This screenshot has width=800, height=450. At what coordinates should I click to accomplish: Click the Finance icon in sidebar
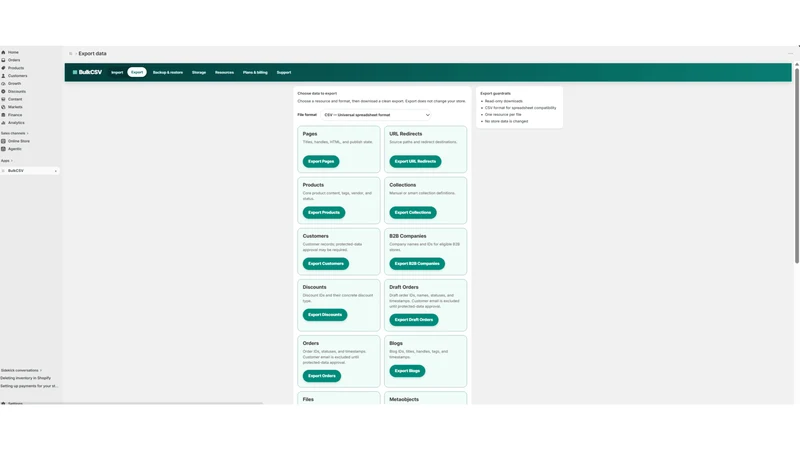(3, 115)
